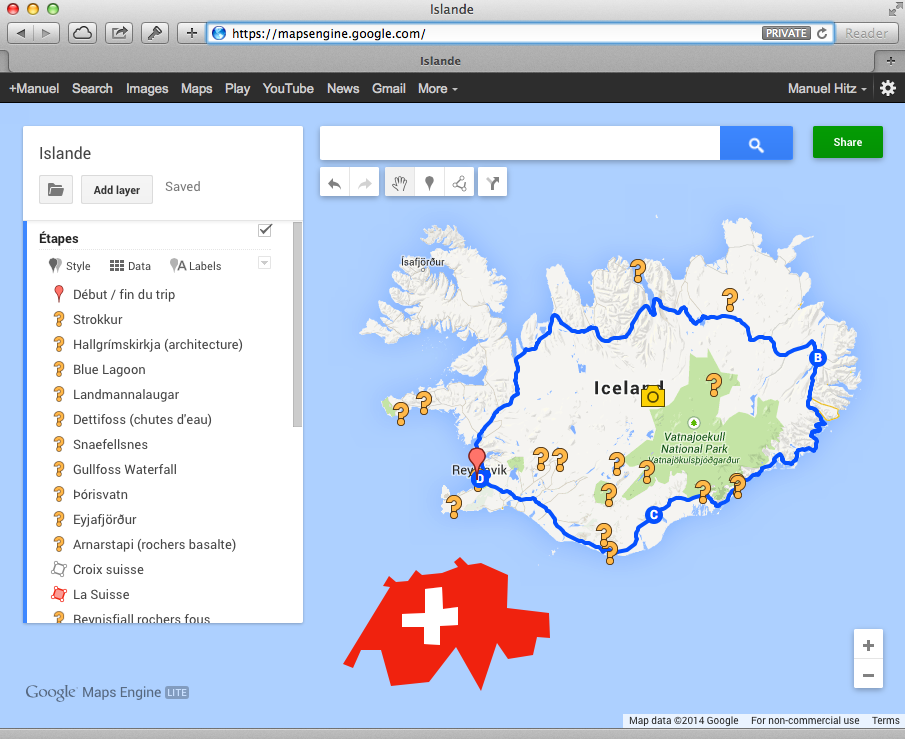
Task: Click the redo arrow in map toolbar
Action: 365,183
